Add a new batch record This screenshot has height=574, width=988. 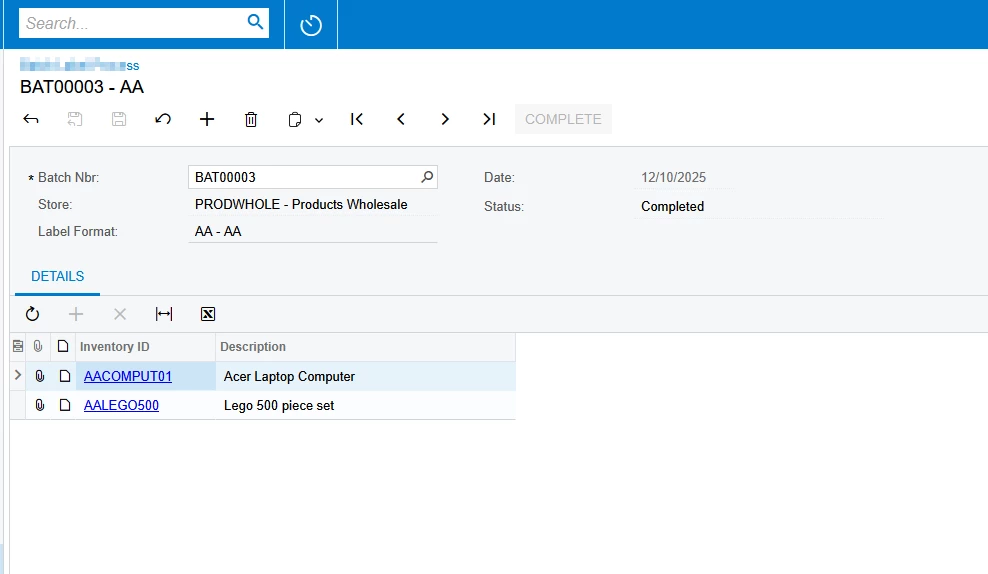pos(207,119)
